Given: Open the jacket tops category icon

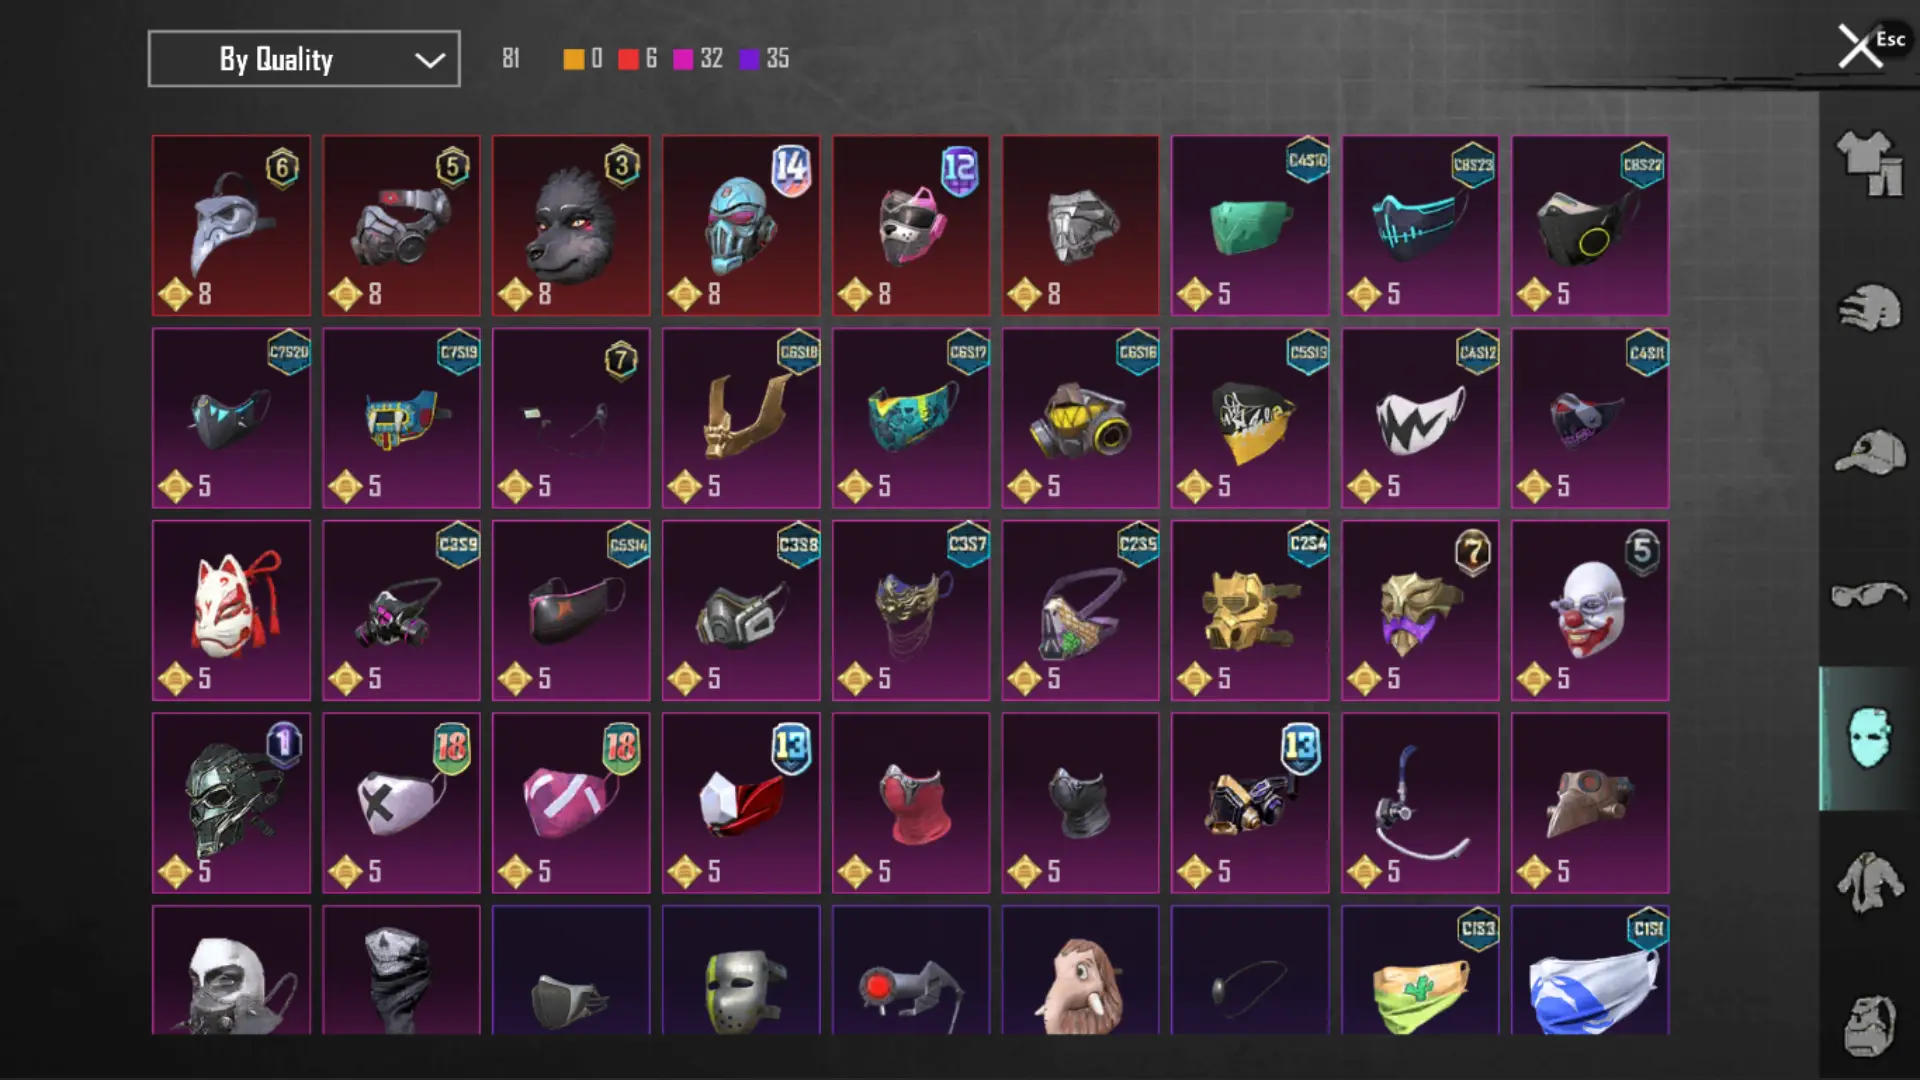Looking at the screenshot, I should [x=1869, y=882].
